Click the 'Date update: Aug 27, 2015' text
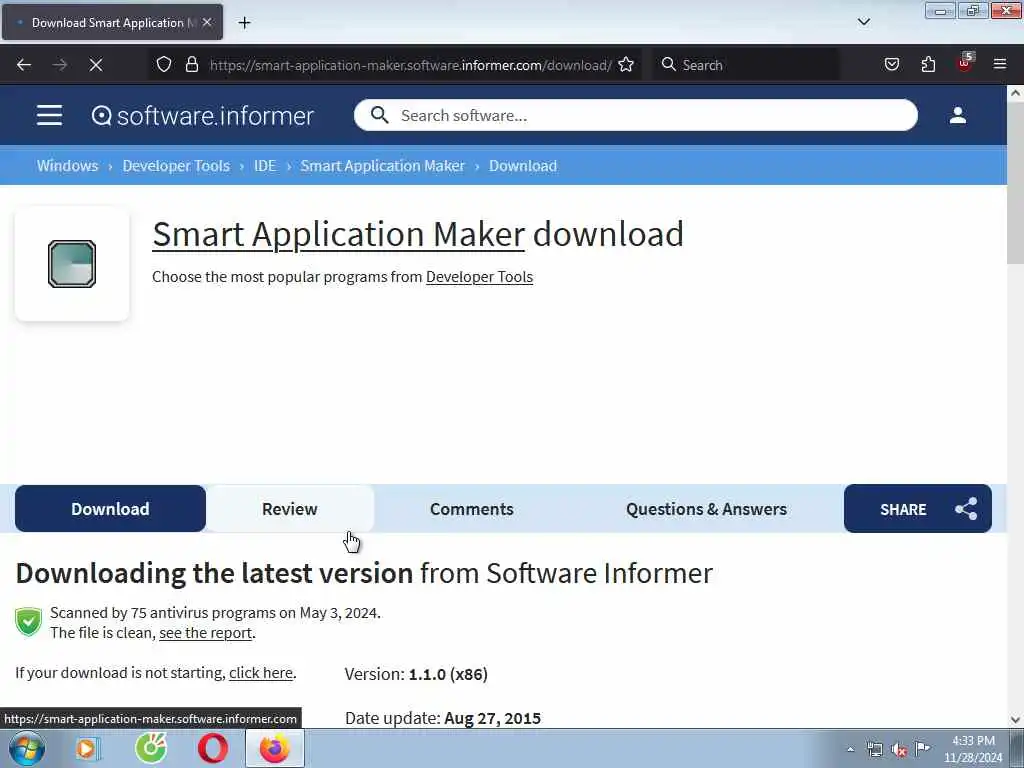 pyautogui.click(x=443, y=718)
